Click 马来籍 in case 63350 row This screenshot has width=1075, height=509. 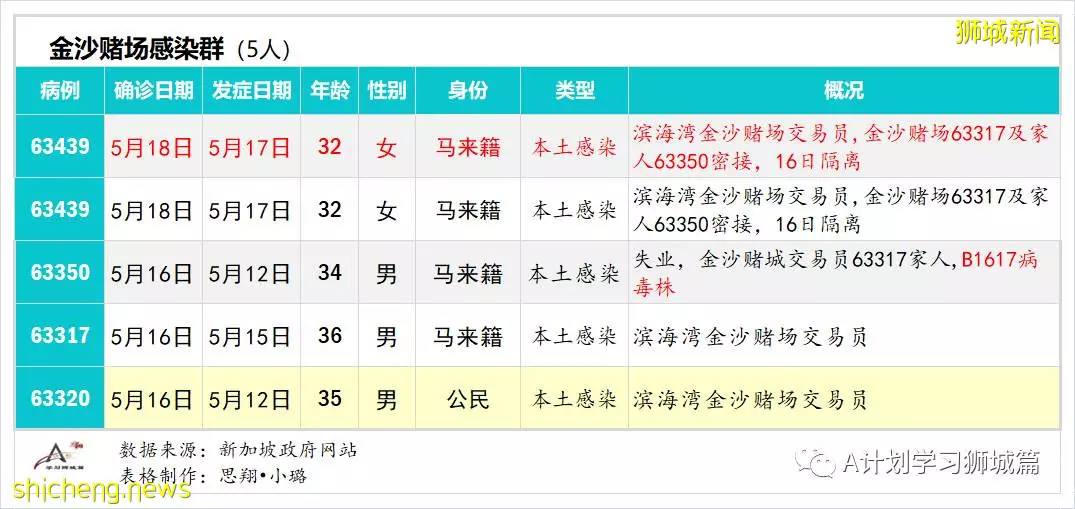(468, 274)
